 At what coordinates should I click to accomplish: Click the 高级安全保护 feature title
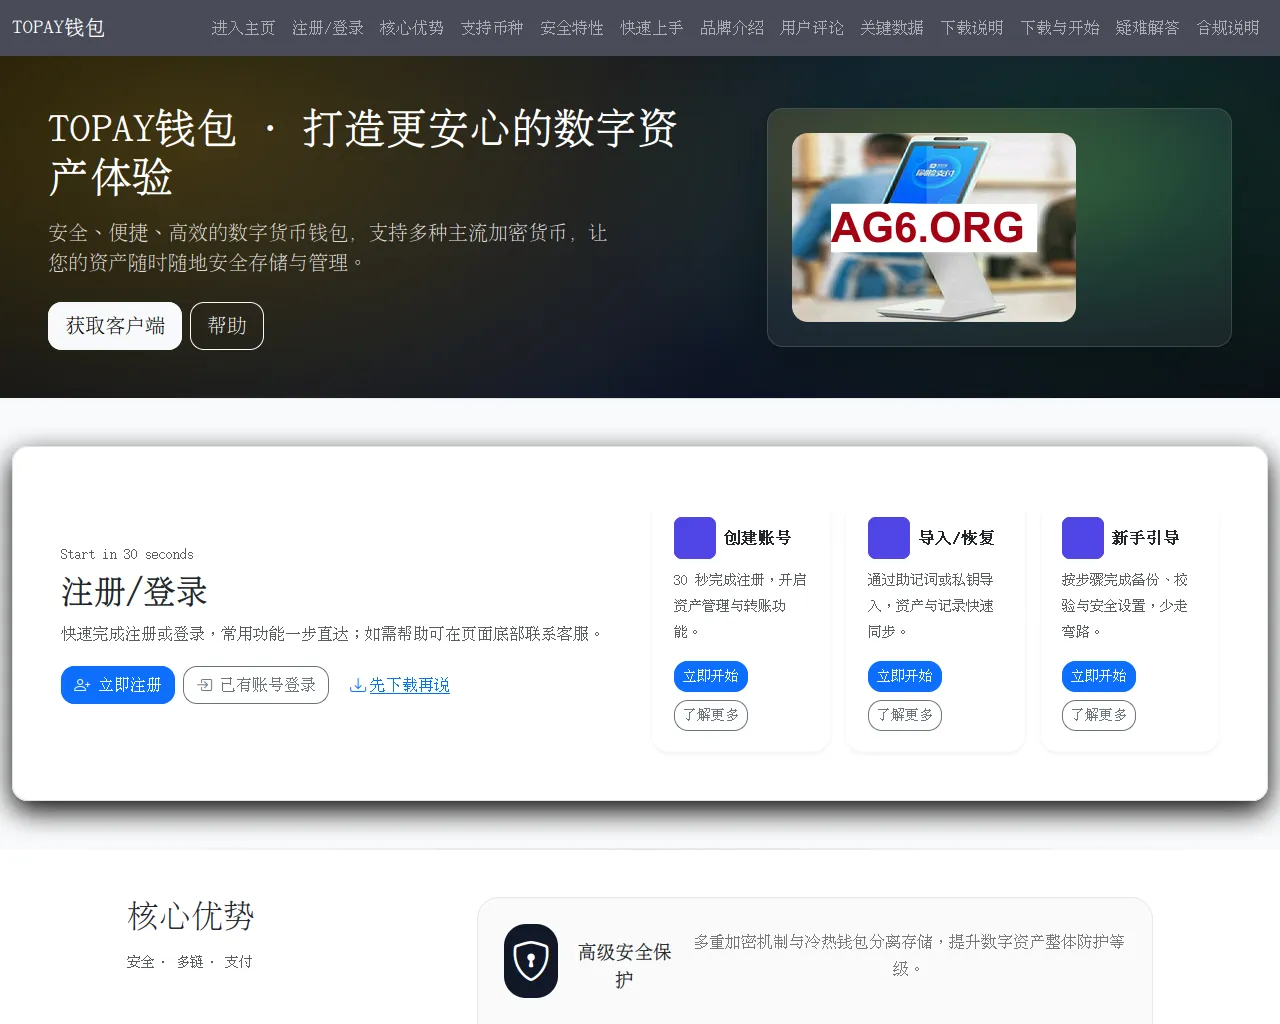(624, 966)
